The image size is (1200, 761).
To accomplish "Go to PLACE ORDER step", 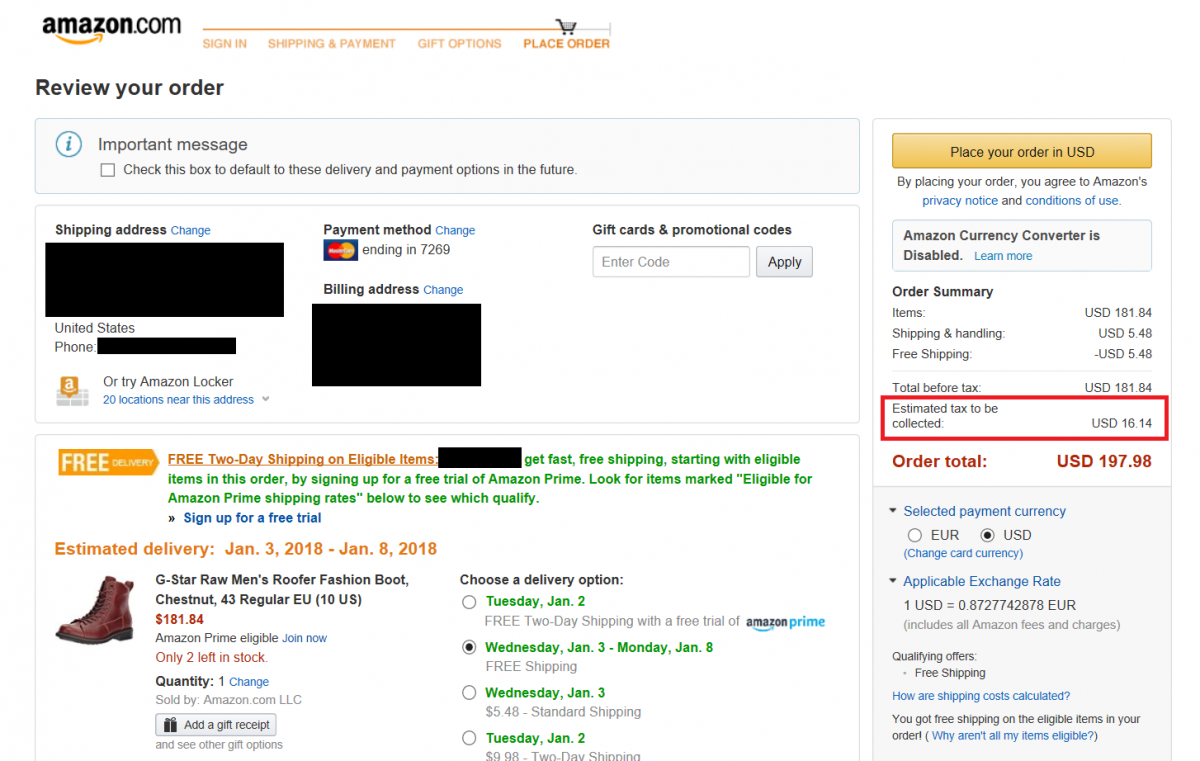I will tap(567, 44).
